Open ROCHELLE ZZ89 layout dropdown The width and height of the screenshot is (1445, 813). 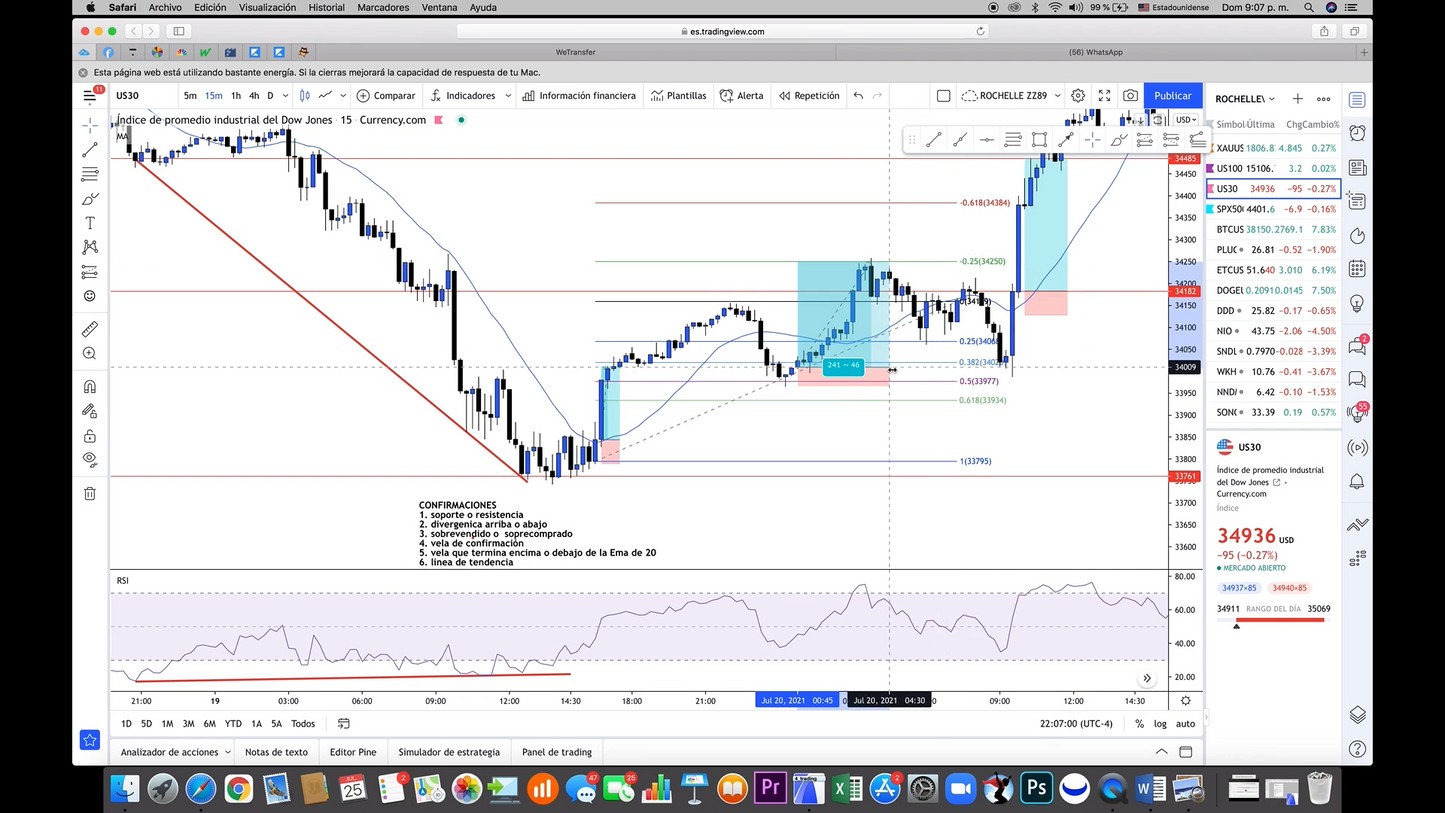[x=1058, y=96]
